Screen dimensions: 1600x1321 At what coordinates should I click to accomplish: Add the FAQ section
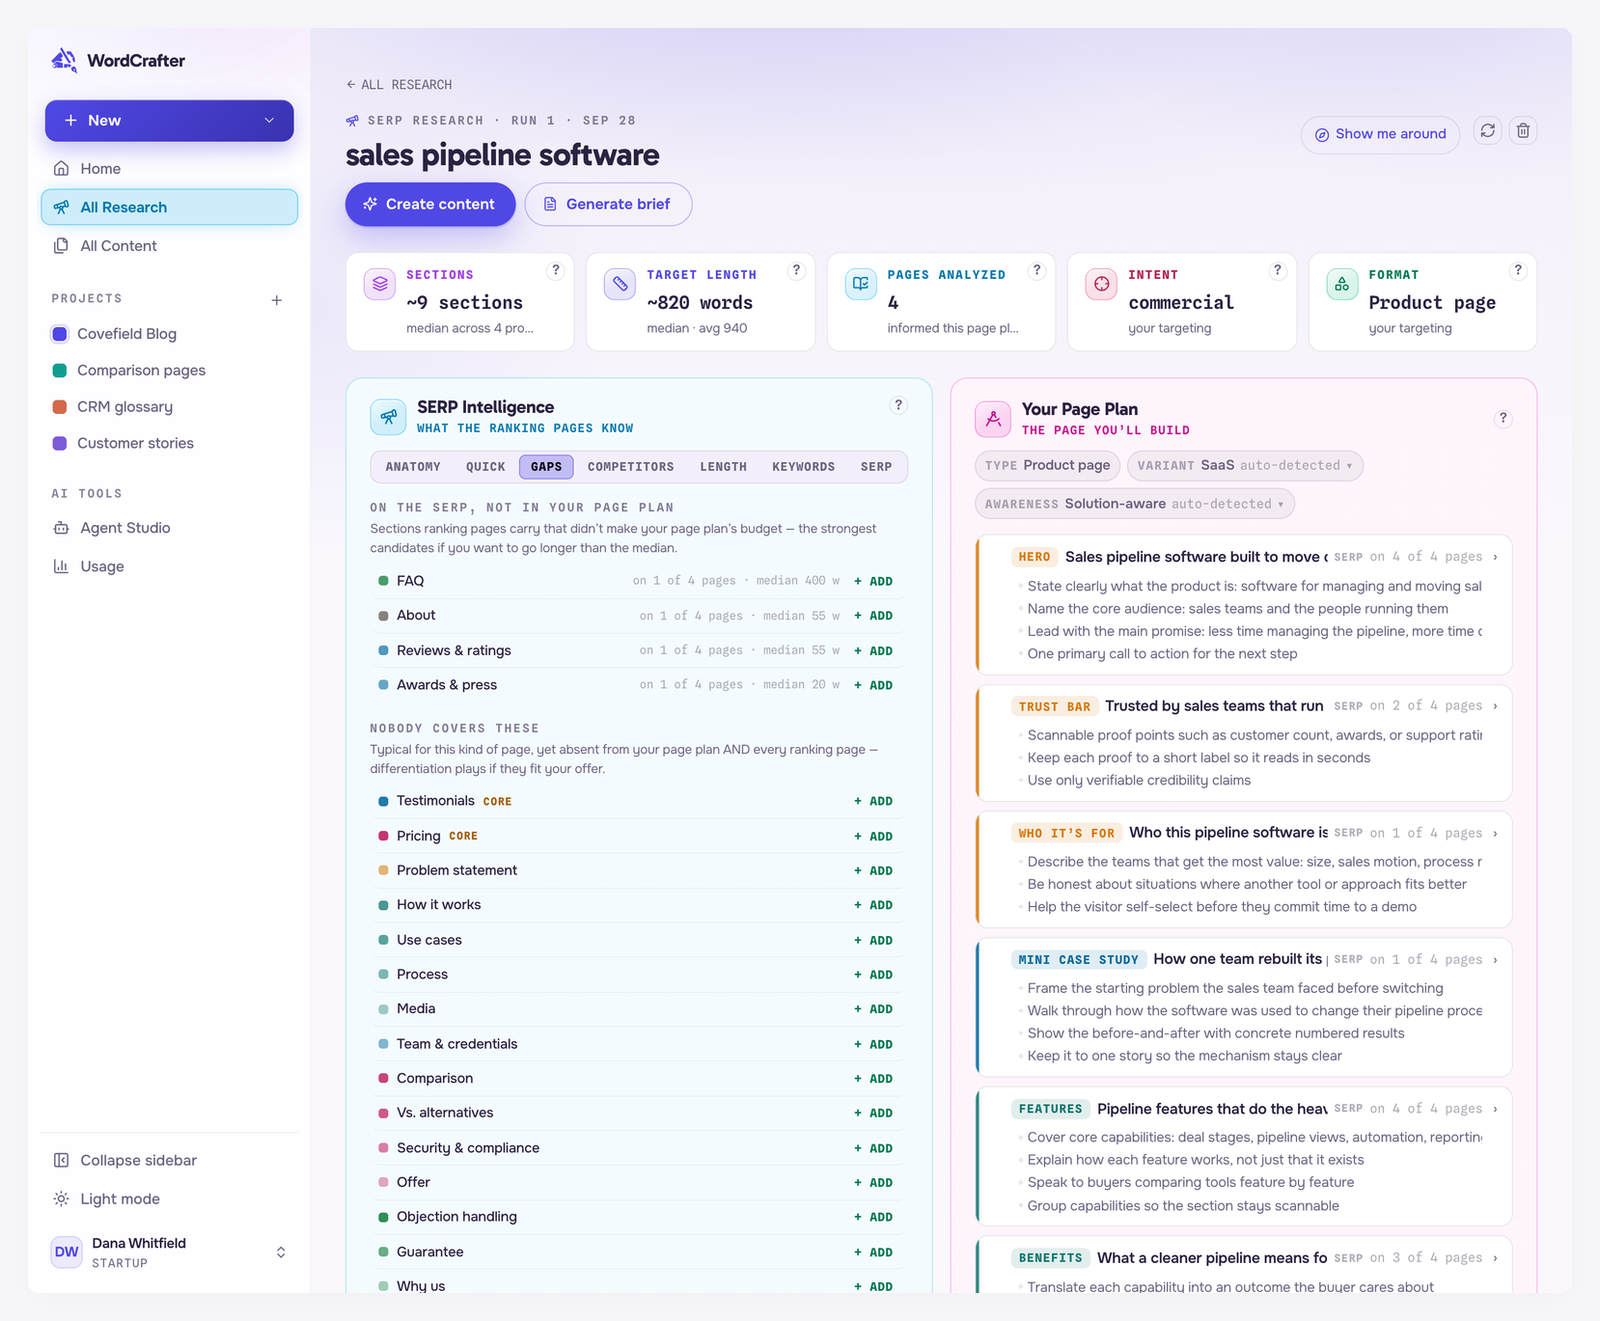tap(873, 581)
